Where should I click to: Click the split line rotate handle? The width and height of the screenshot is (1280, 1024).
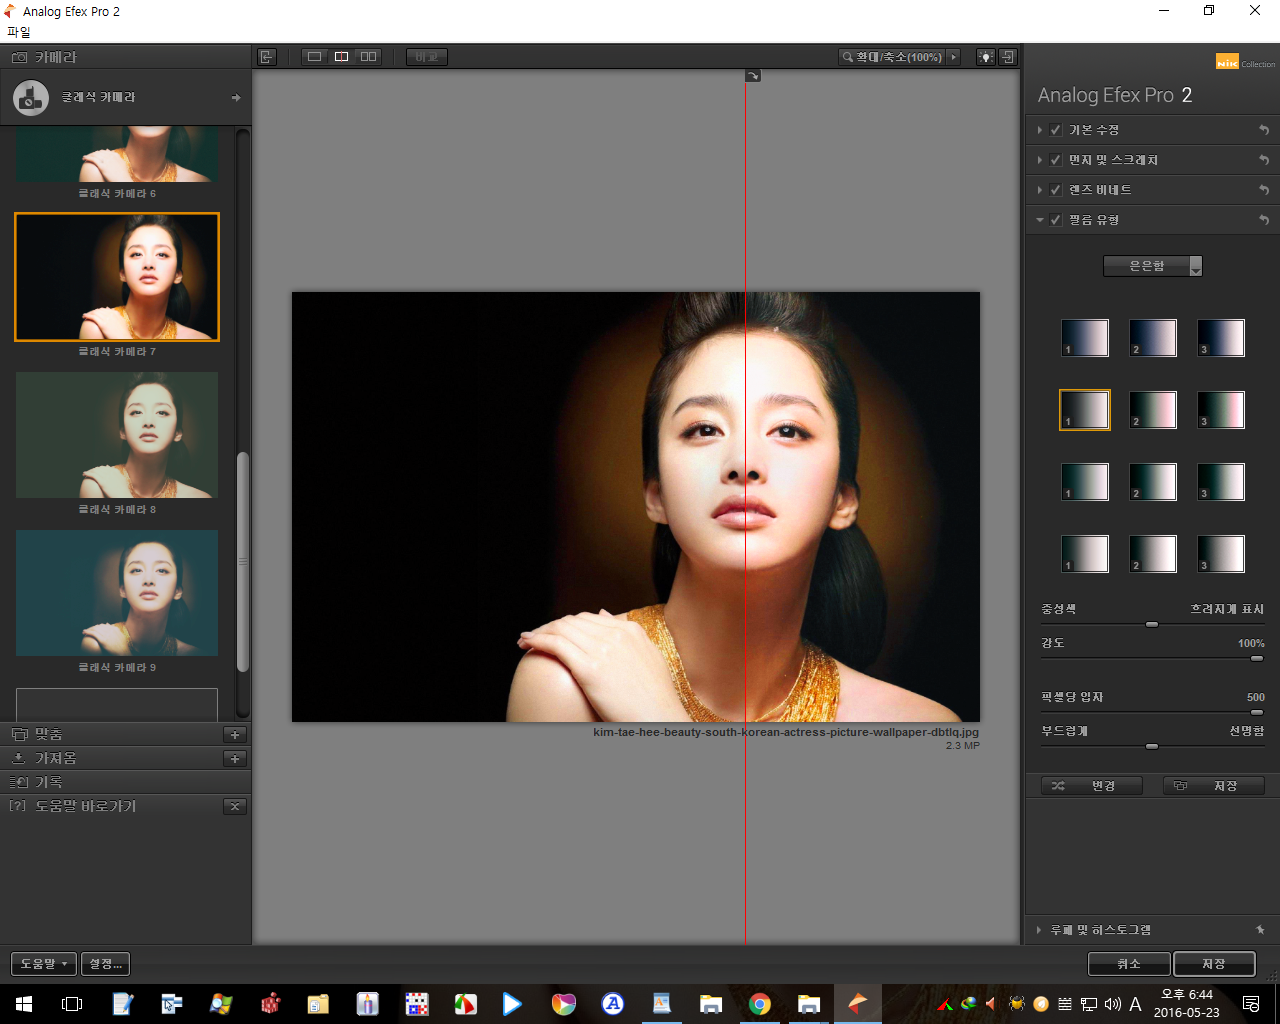[x=753, y=76]
